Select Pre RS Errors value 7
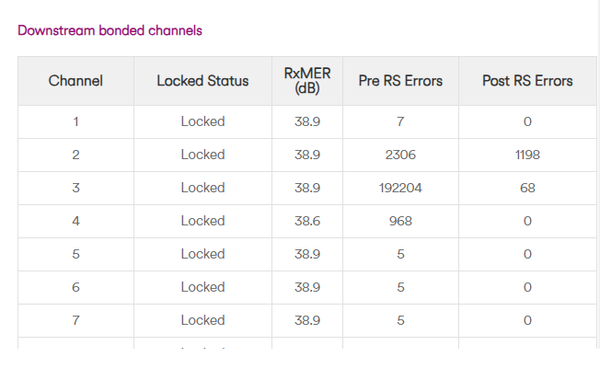This screenshot has height=368, width=600. [x=401, y=122]
